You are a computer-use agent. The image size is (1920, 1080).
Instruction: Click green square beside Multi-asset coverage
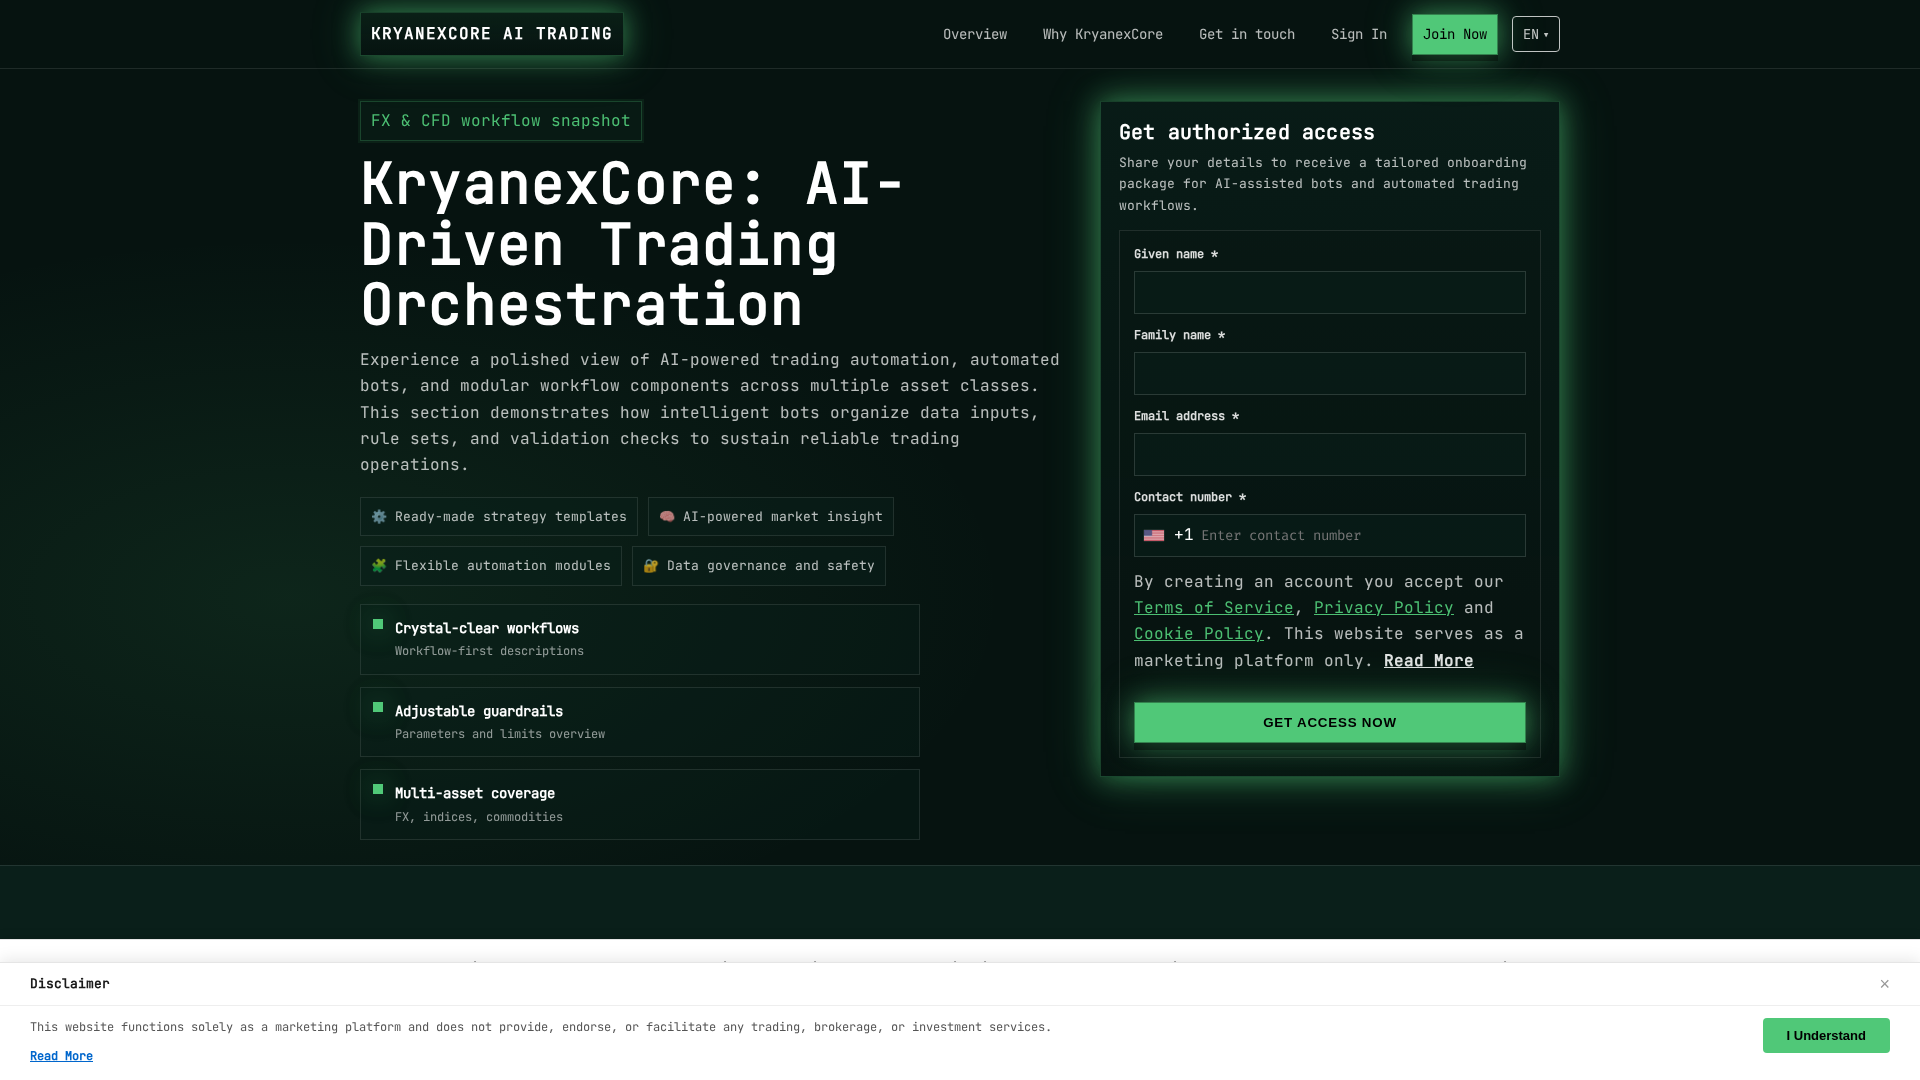click(x=378, y=789)
